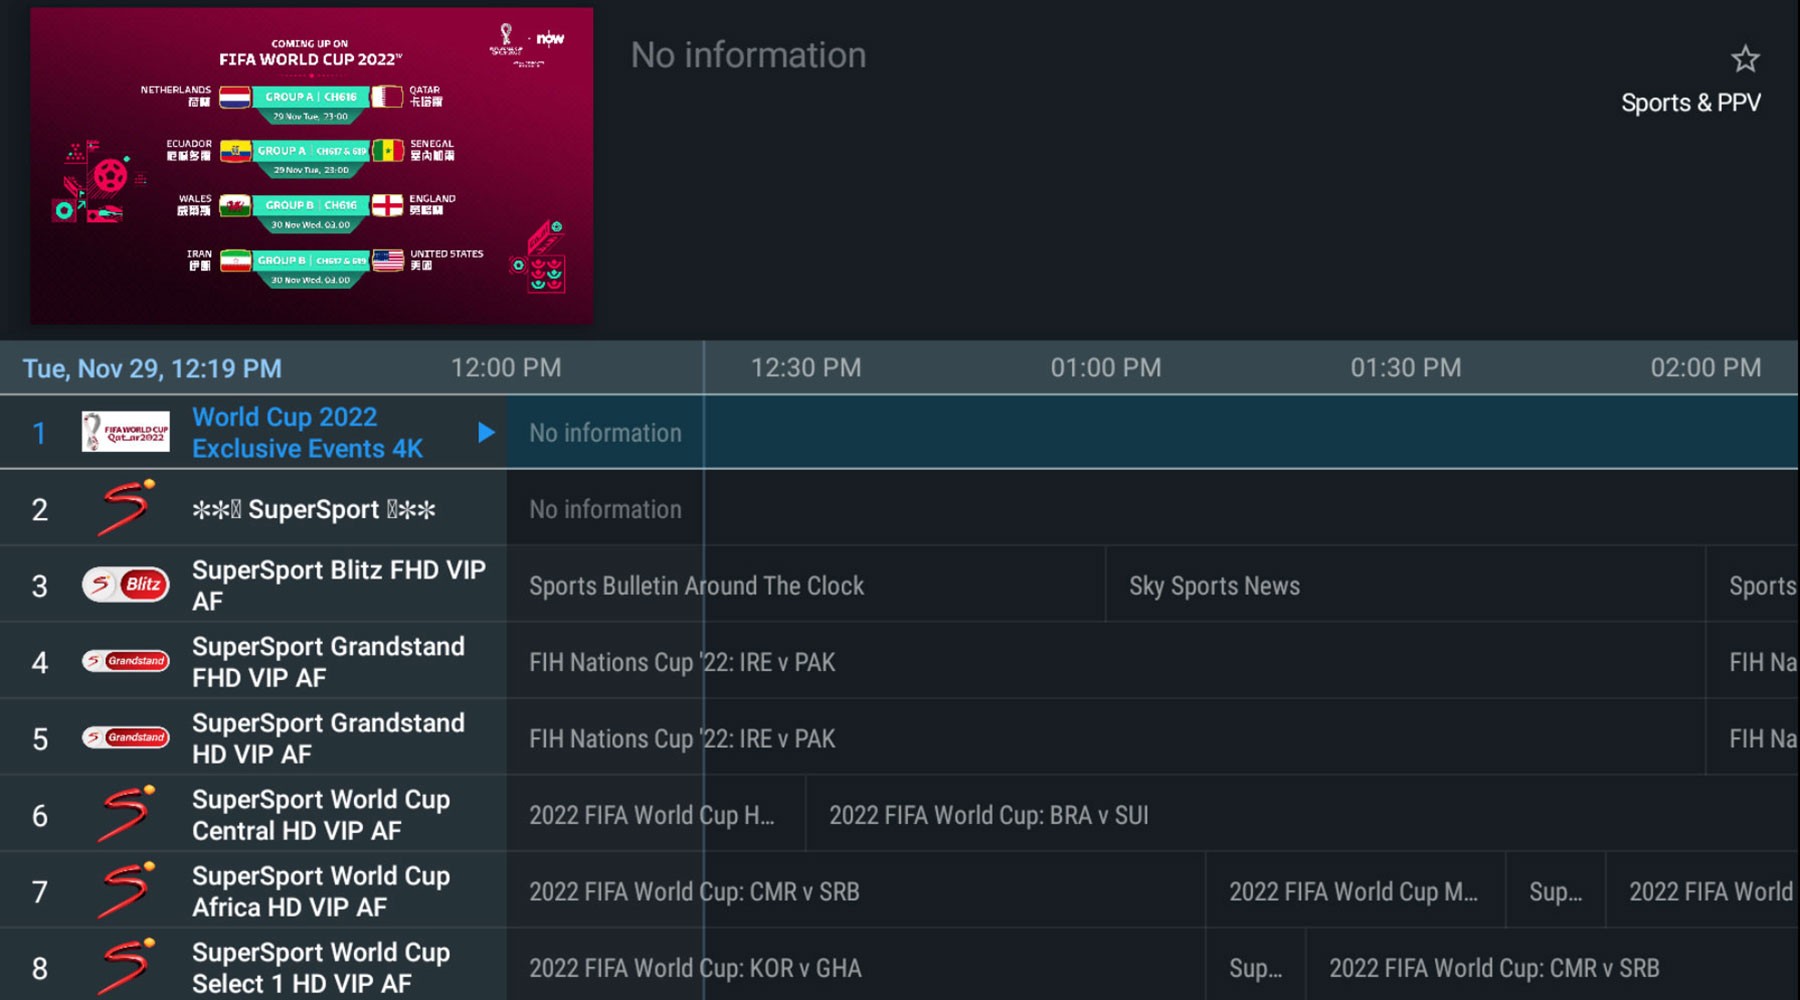Viewport: 1800px width, 1000px height.
Task: Click the 02:00 PM timeline header
Action: coord(1706,368)
